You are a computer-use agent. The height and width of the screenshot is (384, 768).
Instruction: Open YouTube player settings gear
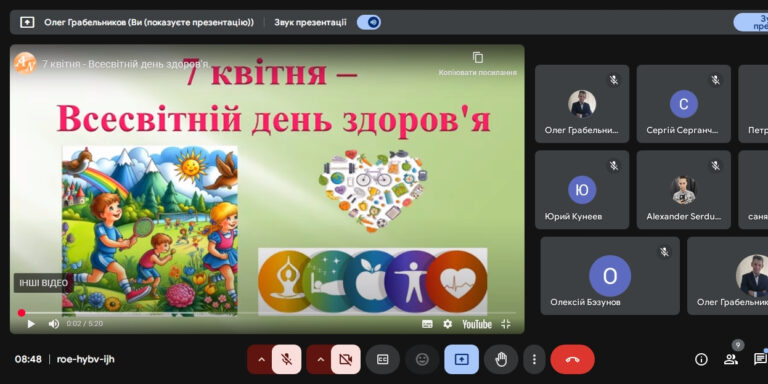click(x=448, y=324)
